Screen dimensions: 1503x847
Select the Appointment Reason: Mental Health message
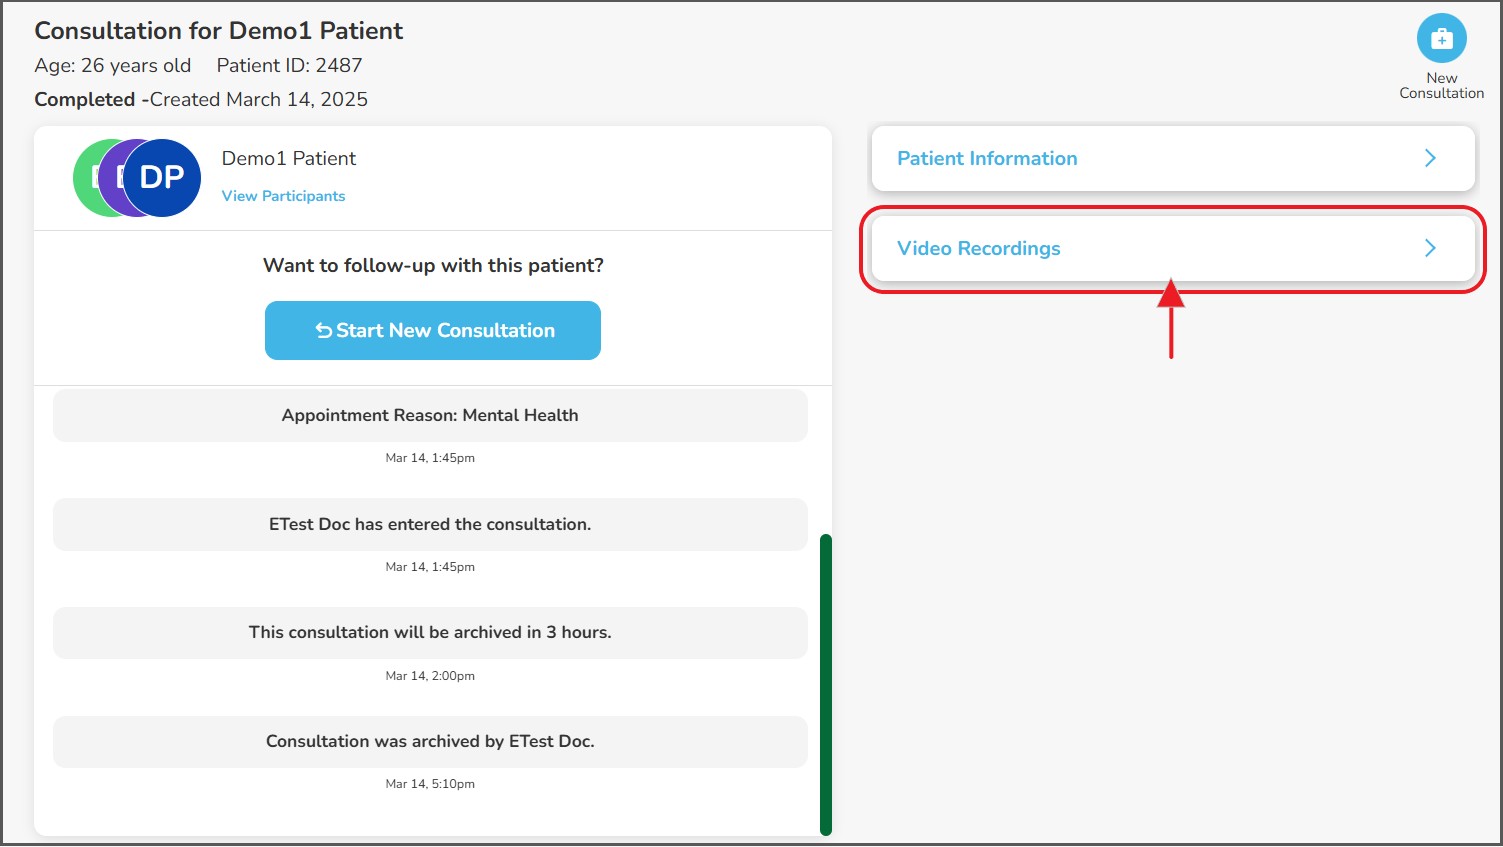pyautogui.click(x=430, y=415)
